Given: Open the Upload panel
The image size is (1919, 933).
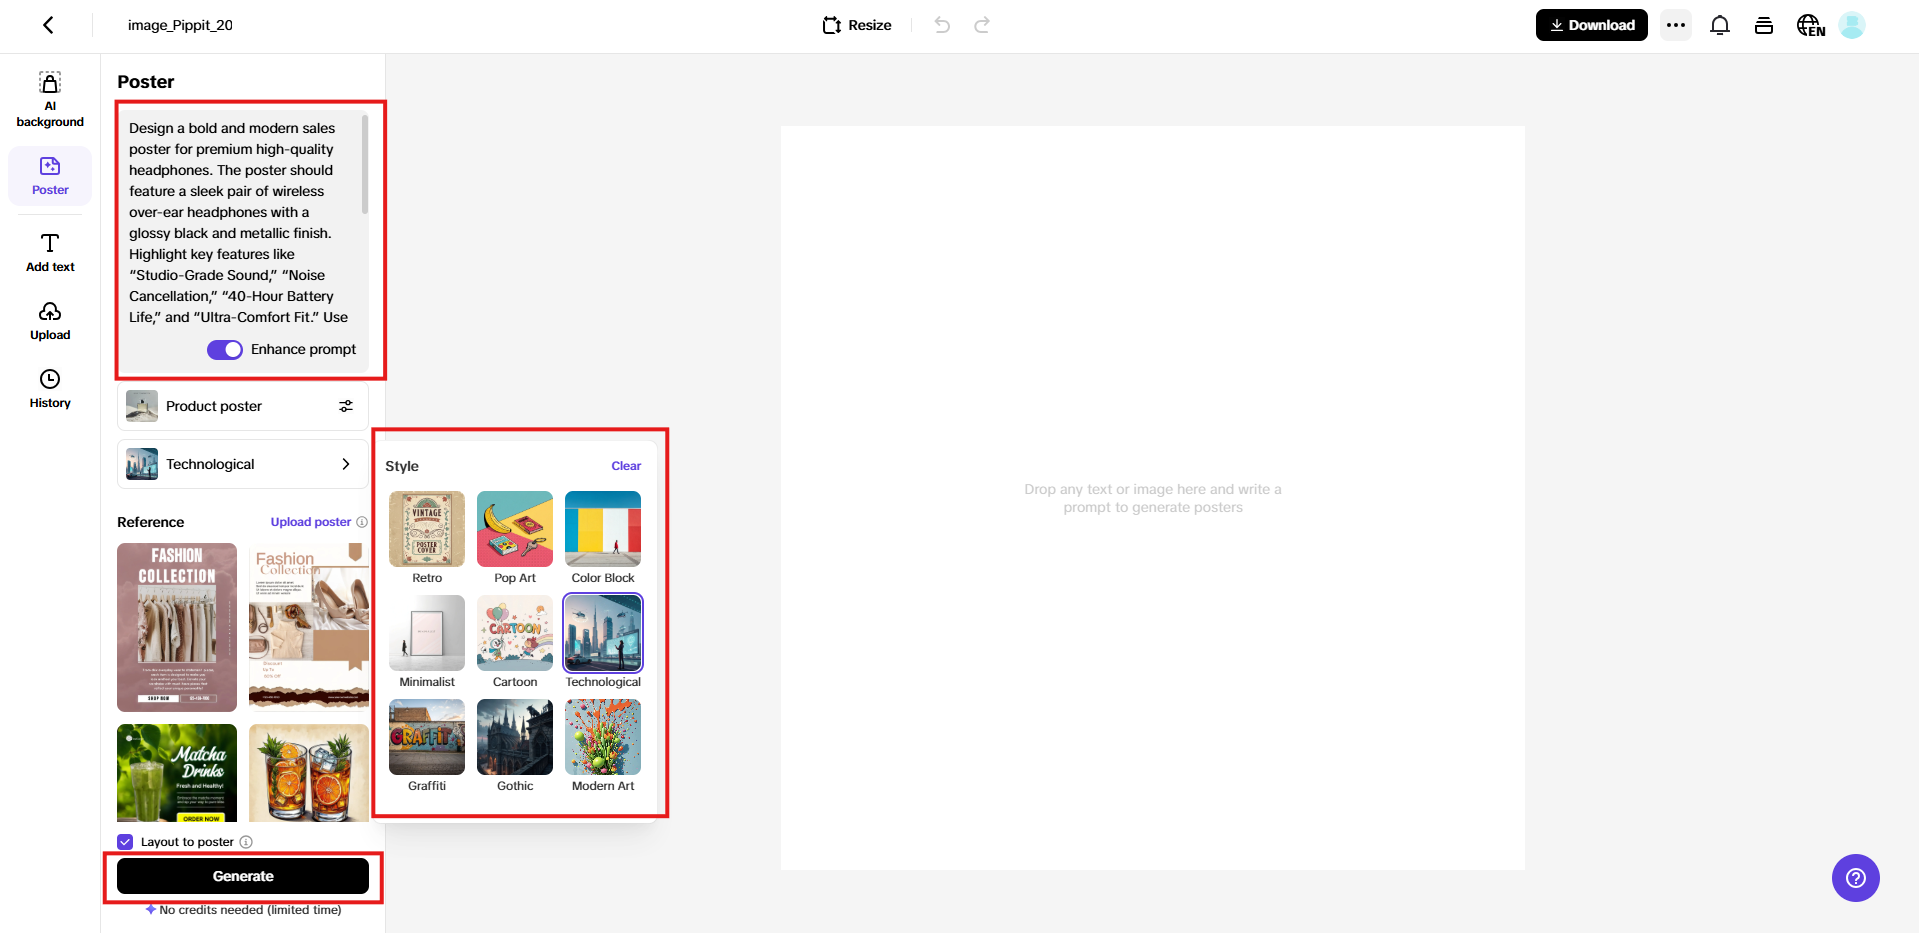Looking at the screenshot, I should [x=49, y=320].
